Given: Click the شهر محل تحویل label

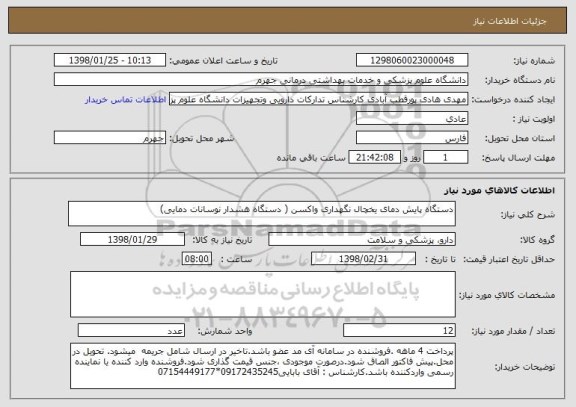Looking at the screenshot, I should point(202,138).
